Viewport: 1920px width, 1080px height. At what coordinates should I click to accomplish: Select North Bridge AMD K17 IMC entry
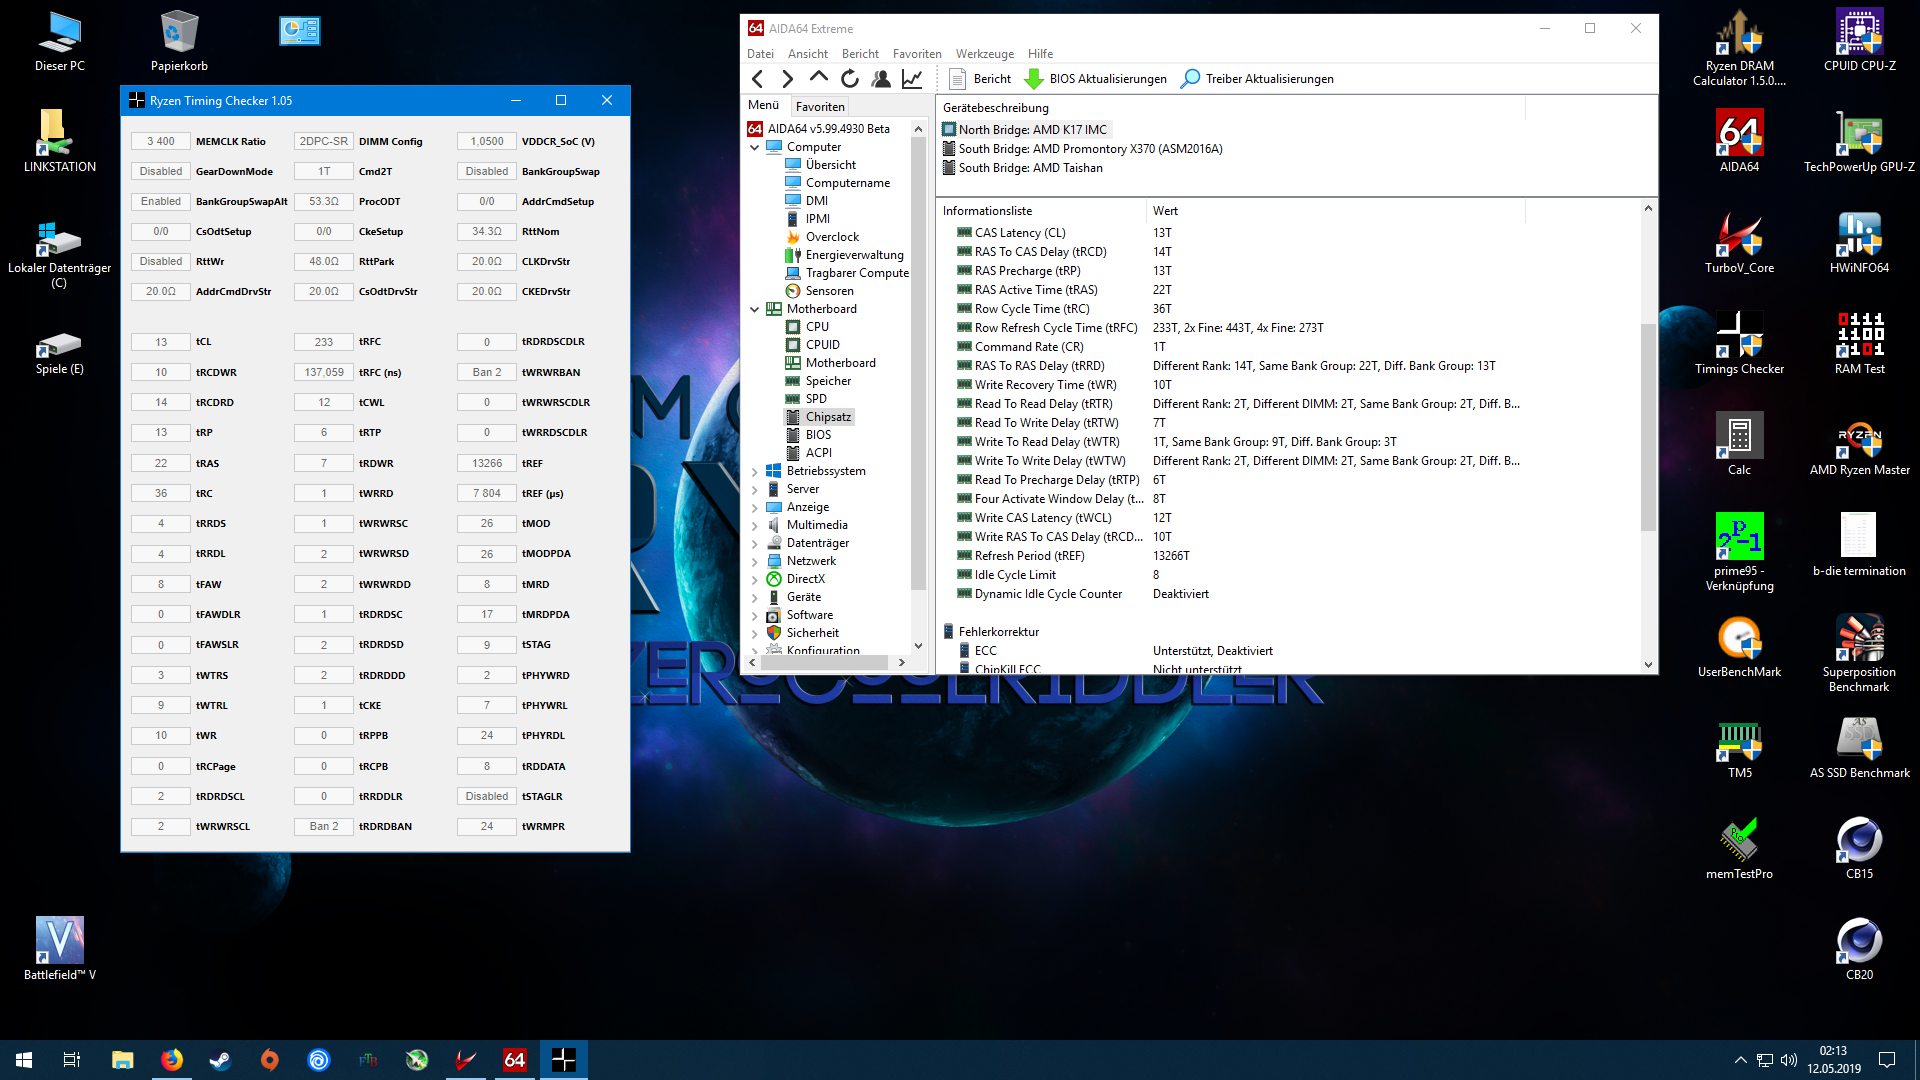(x=1032, y=130)
